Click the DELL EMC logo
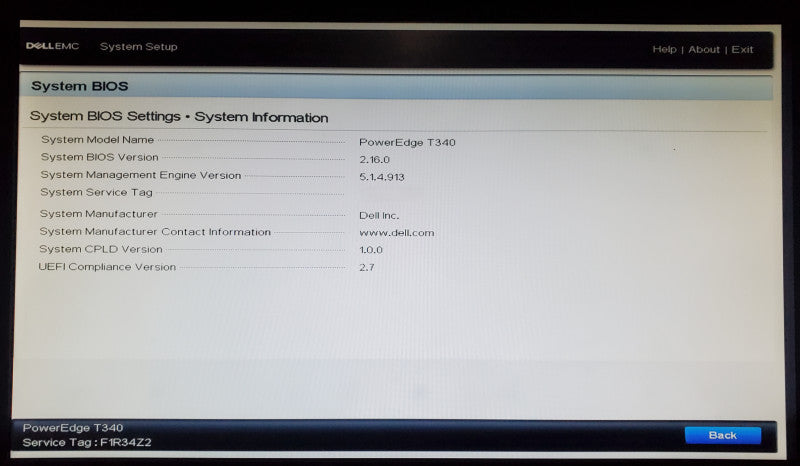Screen dimensions: 800x466 pyautogui.click(x=53, y=46)
